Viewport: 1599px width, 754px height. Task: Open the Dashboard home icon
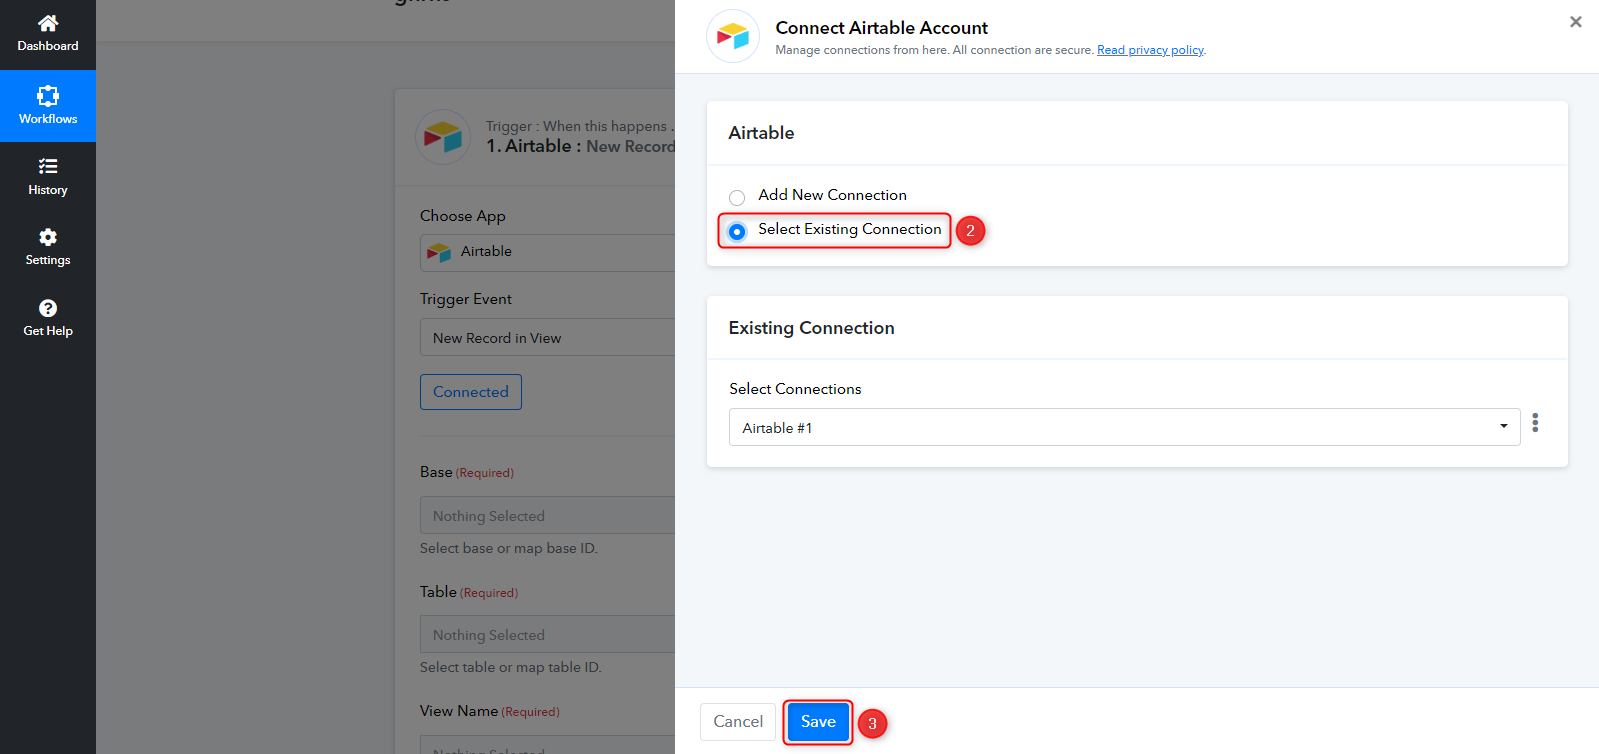pyautogui.click(x=48, y=23)
